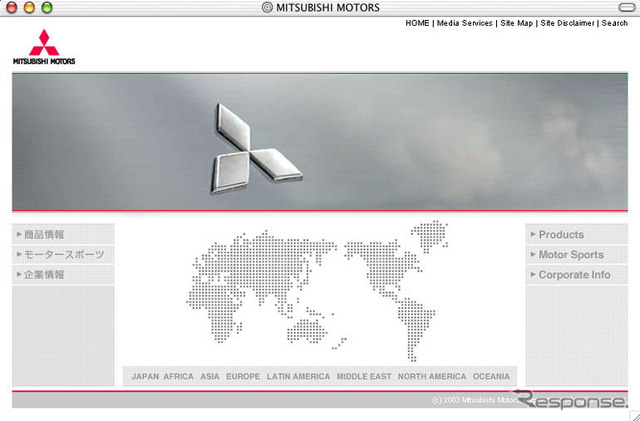Select モータースポーツ menu item

[x=63, y=254]
